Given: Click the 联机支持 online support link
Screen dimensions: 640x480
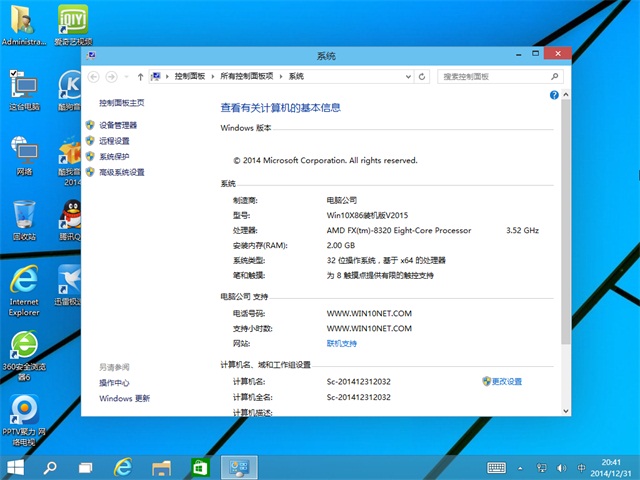Looking at the screenshot, I should coord(341,343).
